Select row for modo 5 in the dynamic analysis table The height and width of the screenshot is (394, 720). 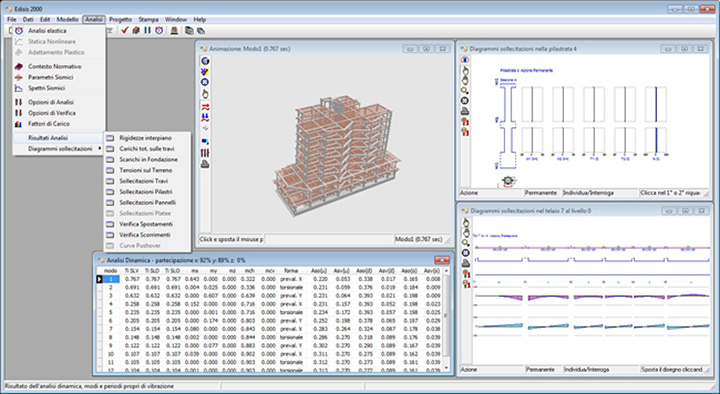[271, 312]
